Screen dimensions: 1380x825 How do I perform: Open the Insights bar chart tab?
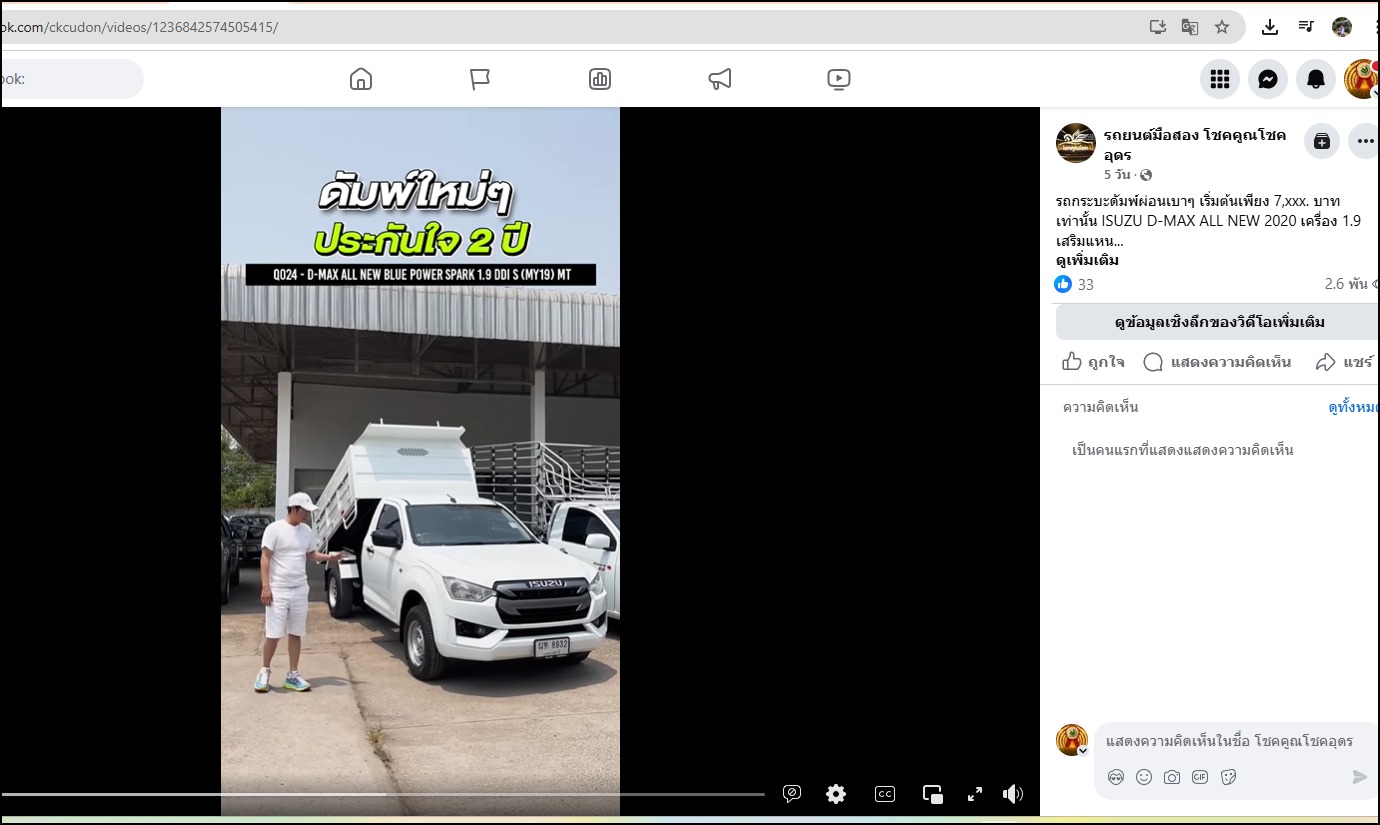[600, 79]
